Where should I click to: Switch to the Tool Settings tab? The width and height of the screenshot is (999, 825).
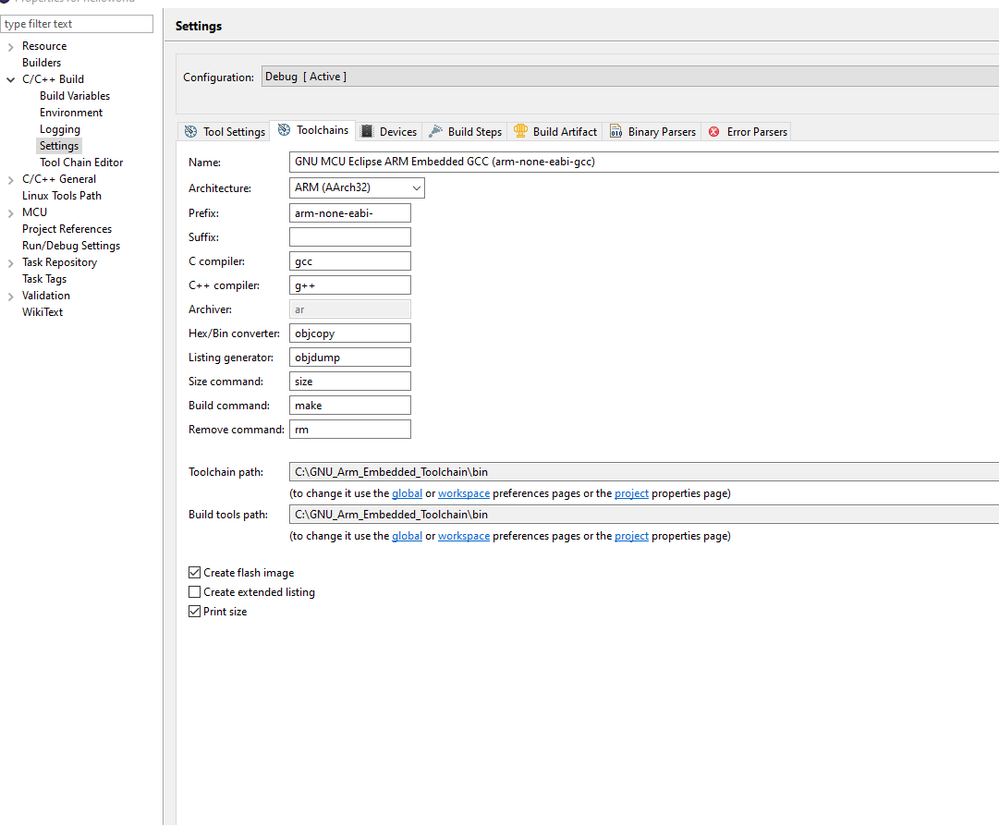(224, 132)
